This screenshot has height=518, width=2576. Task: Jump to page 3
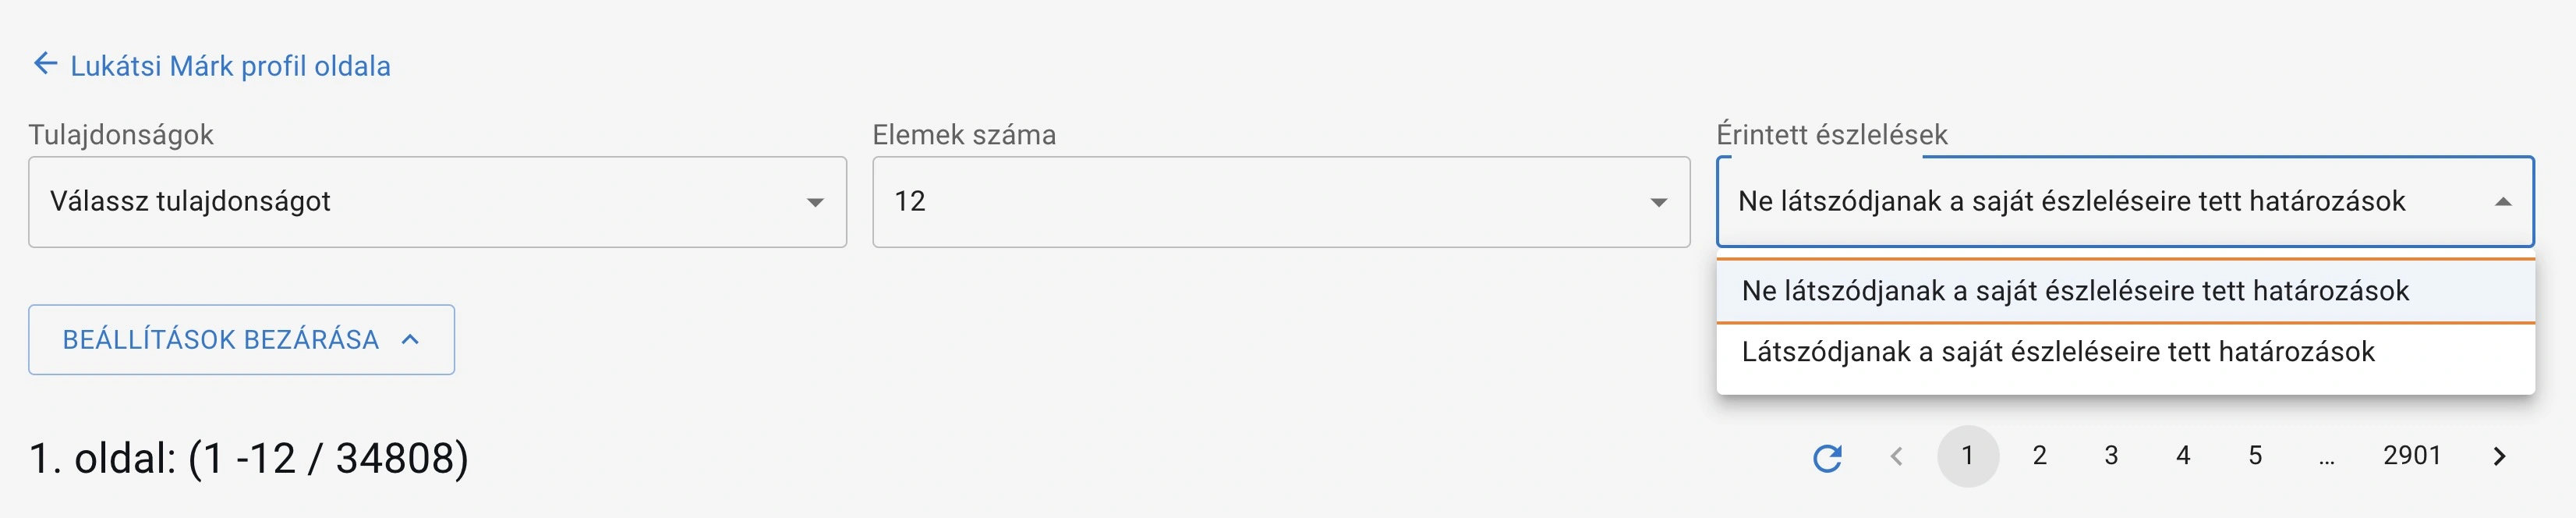click(2111, 456)
